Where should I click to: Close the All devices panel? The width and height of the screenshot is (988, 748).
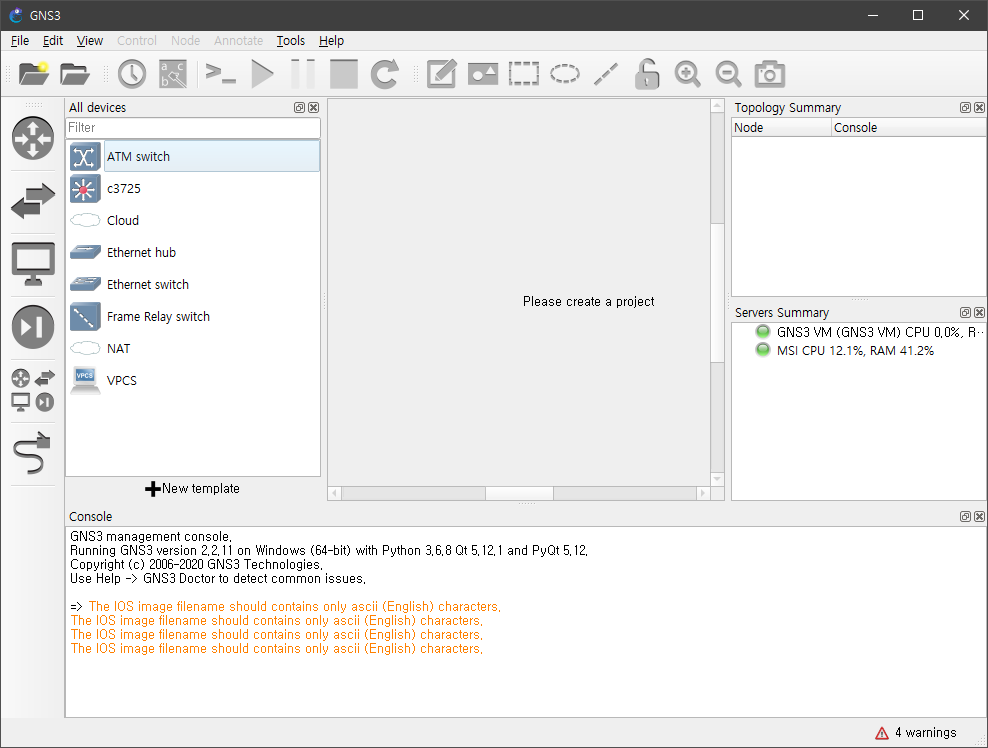click(313, 108)
